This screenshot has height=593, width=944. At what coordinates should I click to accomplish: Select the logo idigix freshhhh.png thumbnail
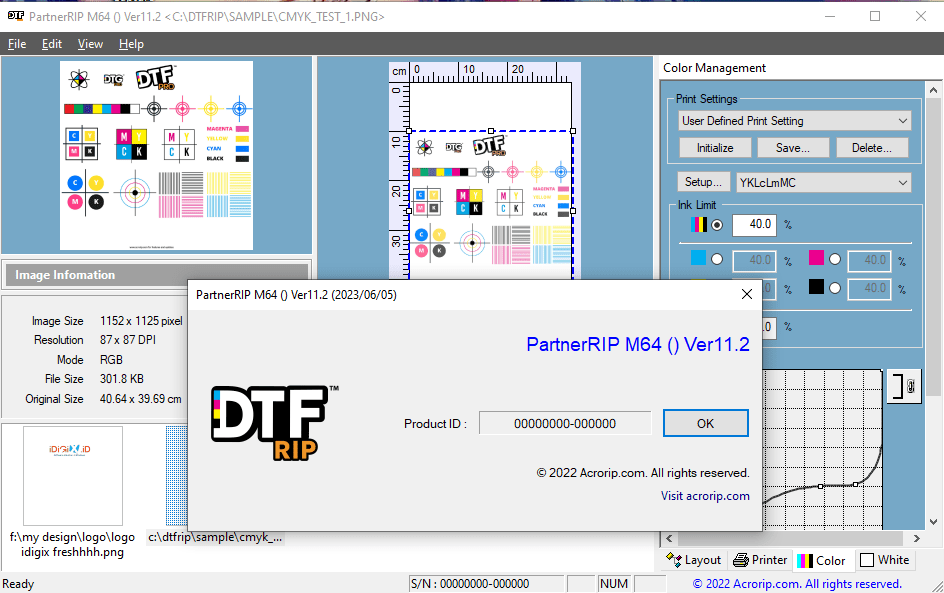(73, 476)
